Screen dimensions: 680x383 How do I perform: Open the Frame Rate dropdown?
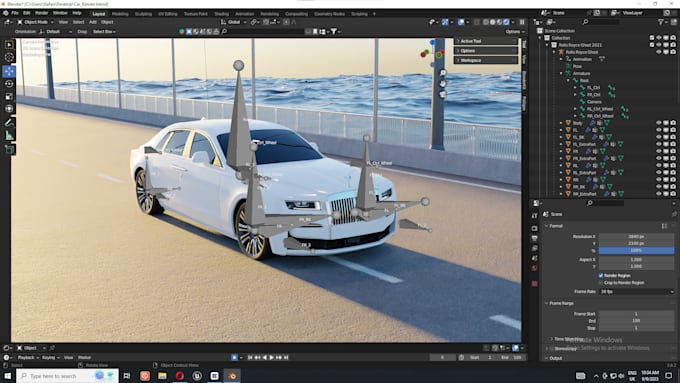pyautogui.click(x=637, y=291)
